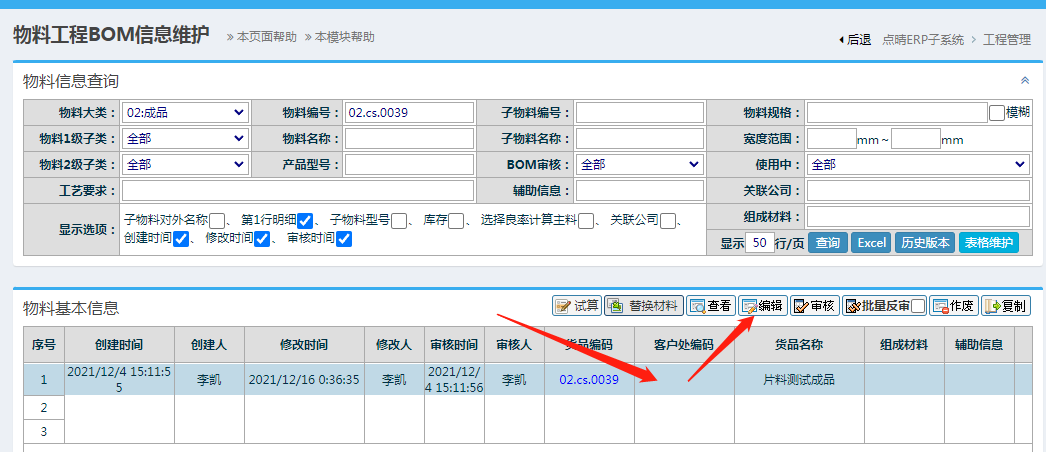Expand the BOM审核 dropdown
The image size is (1046, 452).
[639, 164]
